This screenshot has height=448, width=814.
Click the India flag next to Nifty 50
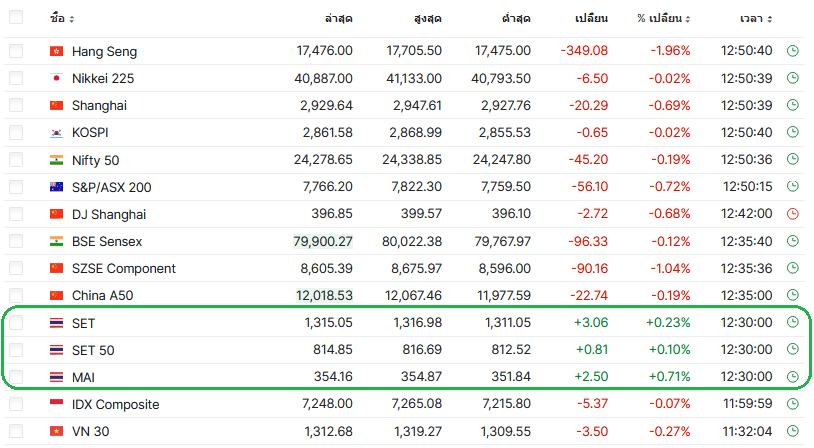pos(56,160)
